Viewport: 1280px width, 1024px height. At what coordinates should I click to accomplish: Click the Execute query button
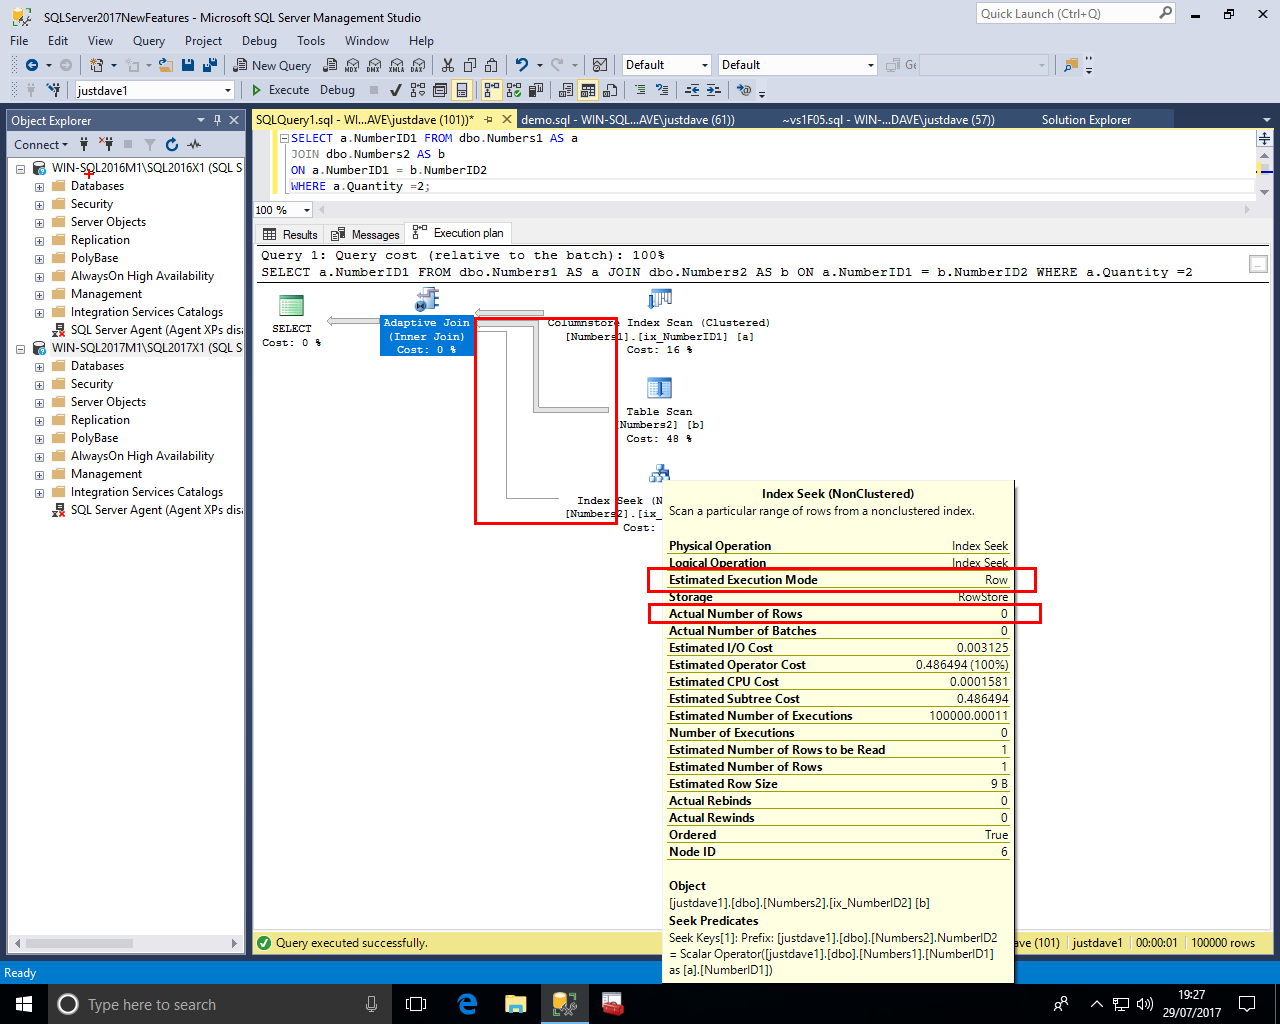(280, 90)
